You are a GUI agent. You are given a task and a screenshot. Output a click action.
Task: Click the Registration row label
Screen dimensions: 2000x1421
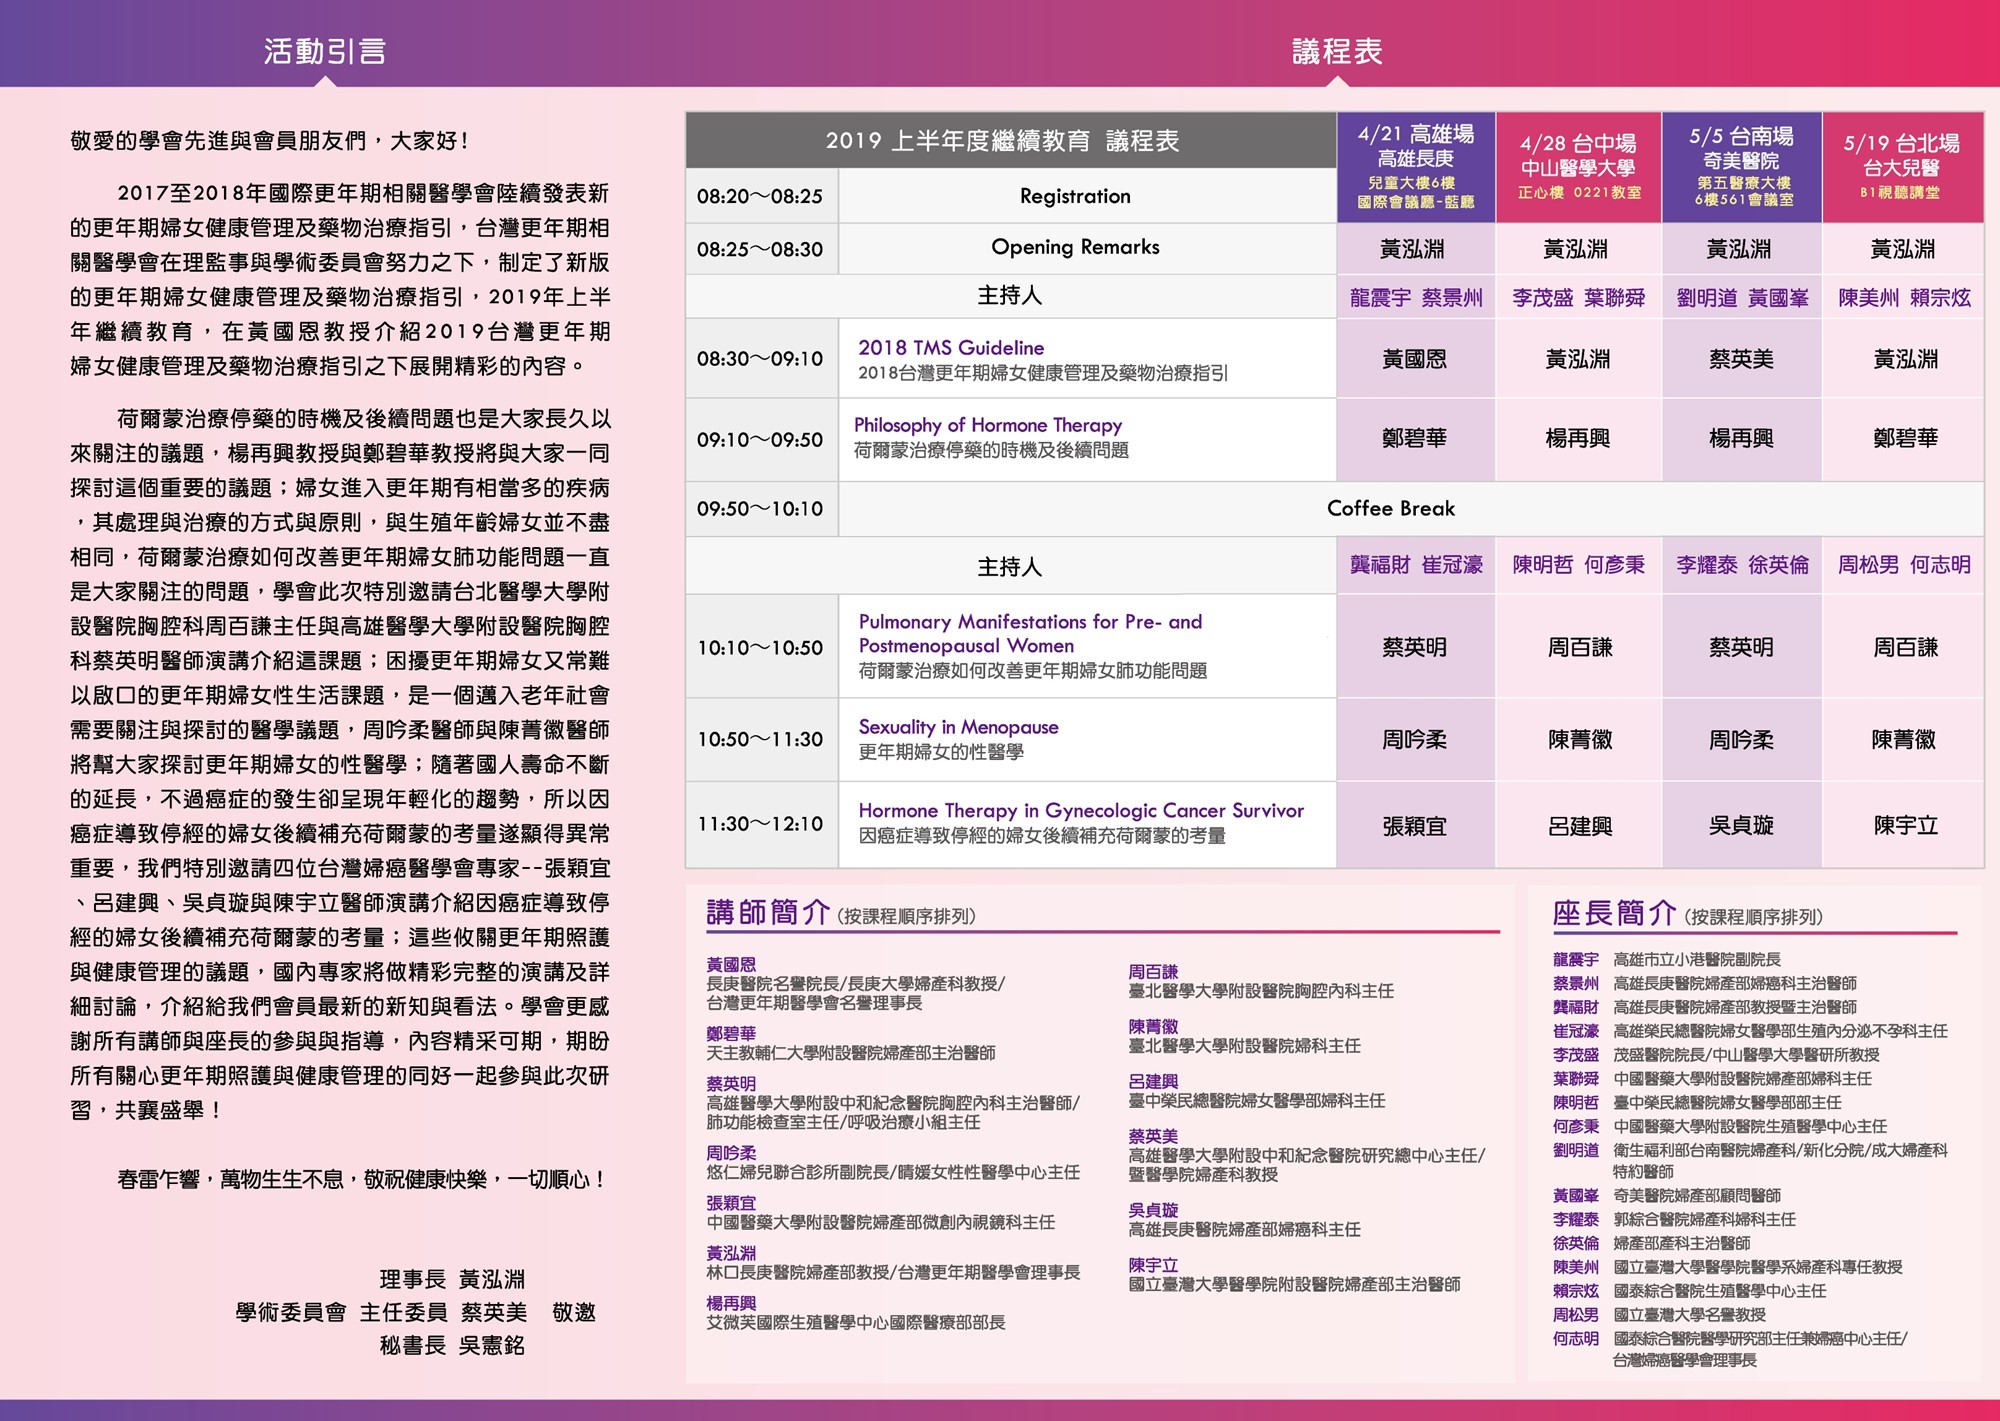[x=1075, y=196]
